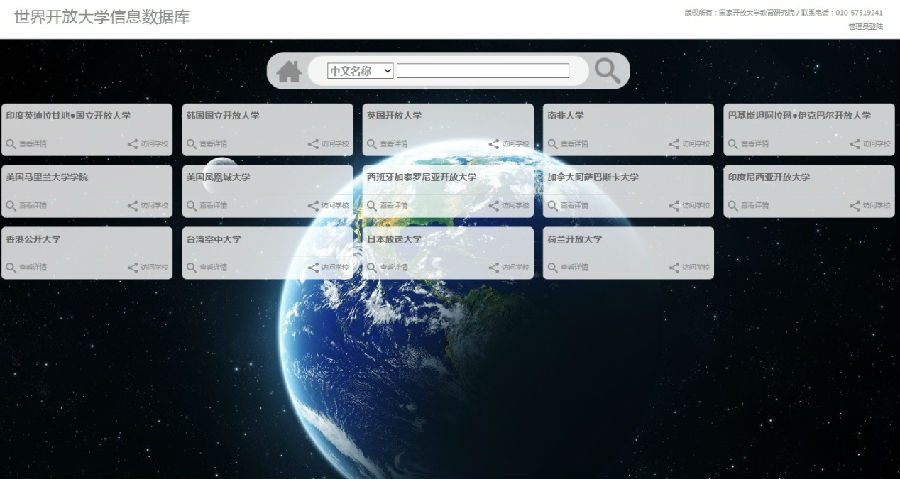
Task: Open the 中文名称 search field dropdown
Action: click(x=360, y=71)
